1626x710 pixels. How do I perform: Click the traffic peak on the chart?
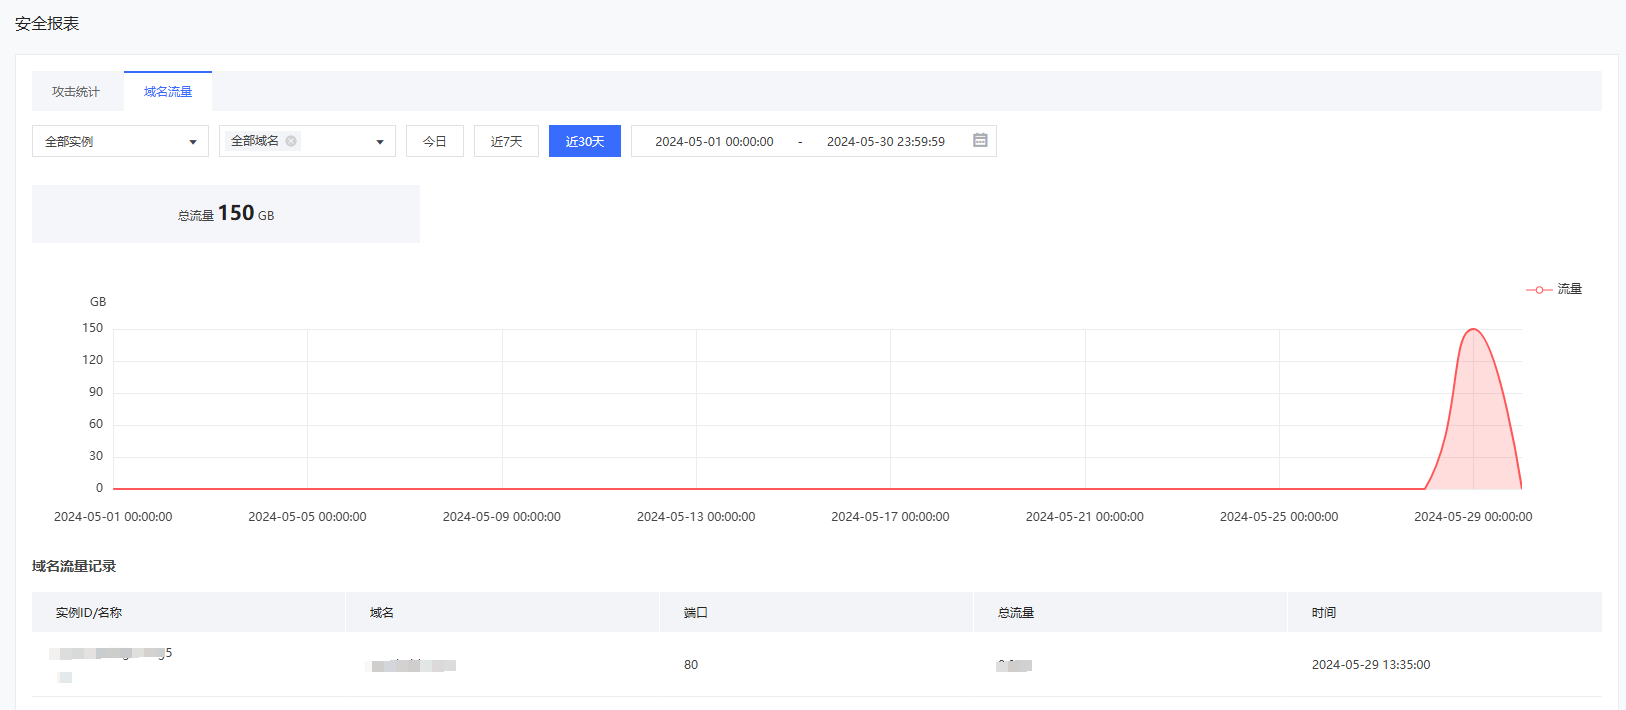[1473, 330]
